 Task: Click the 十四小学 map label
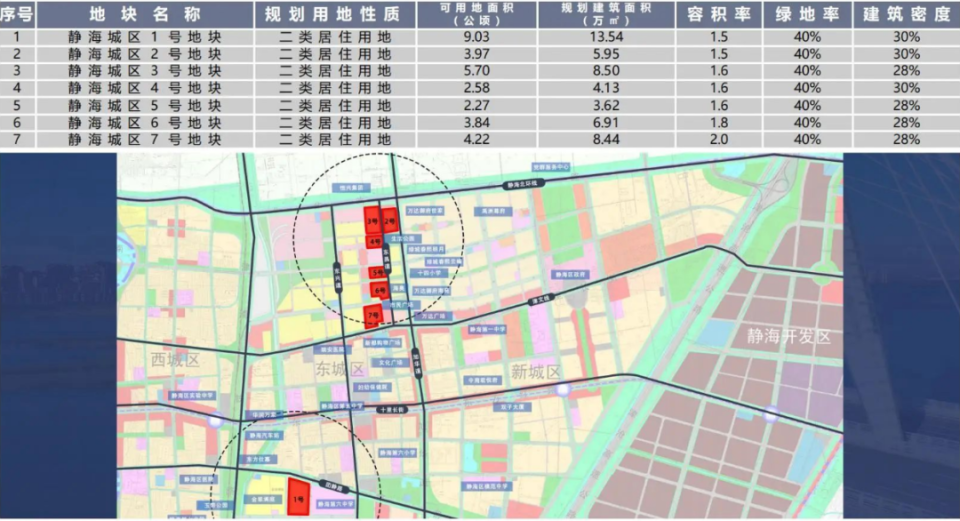429,273
